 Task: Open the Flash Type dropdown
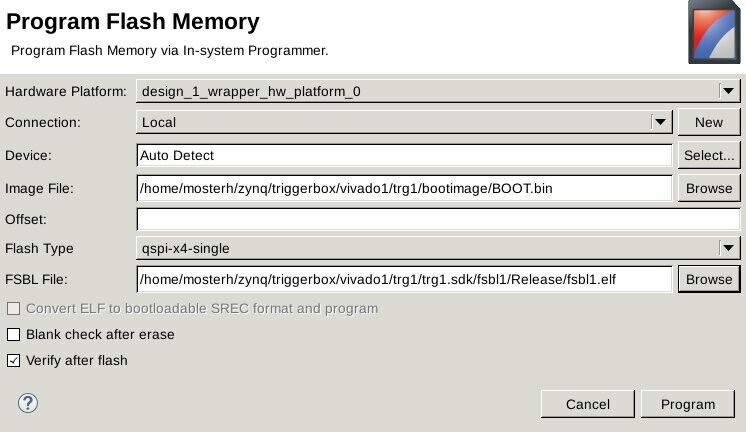click(x=438, y=248)
